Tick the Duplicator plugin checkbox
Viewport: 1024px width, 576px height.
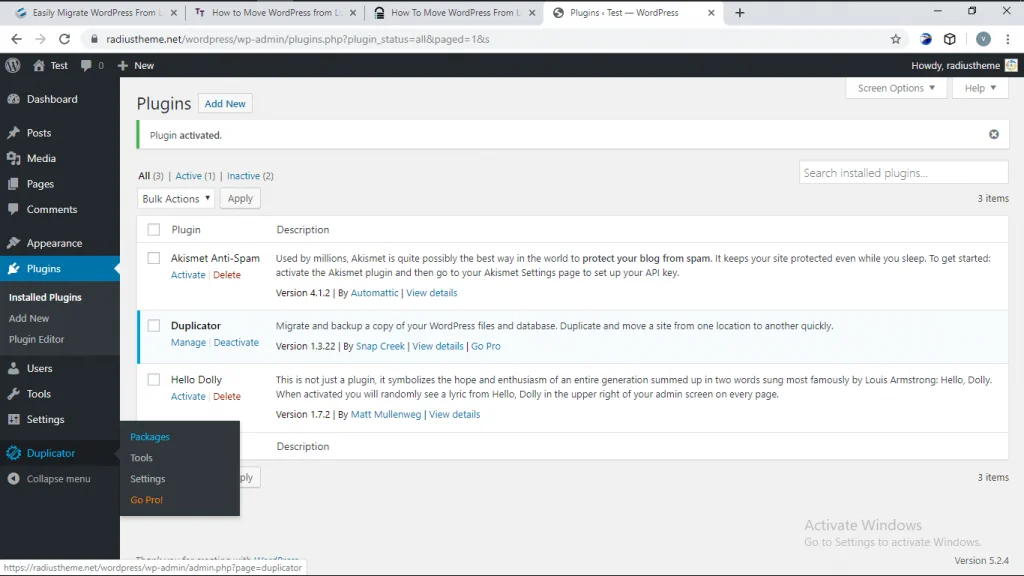(x=154, y=325)
